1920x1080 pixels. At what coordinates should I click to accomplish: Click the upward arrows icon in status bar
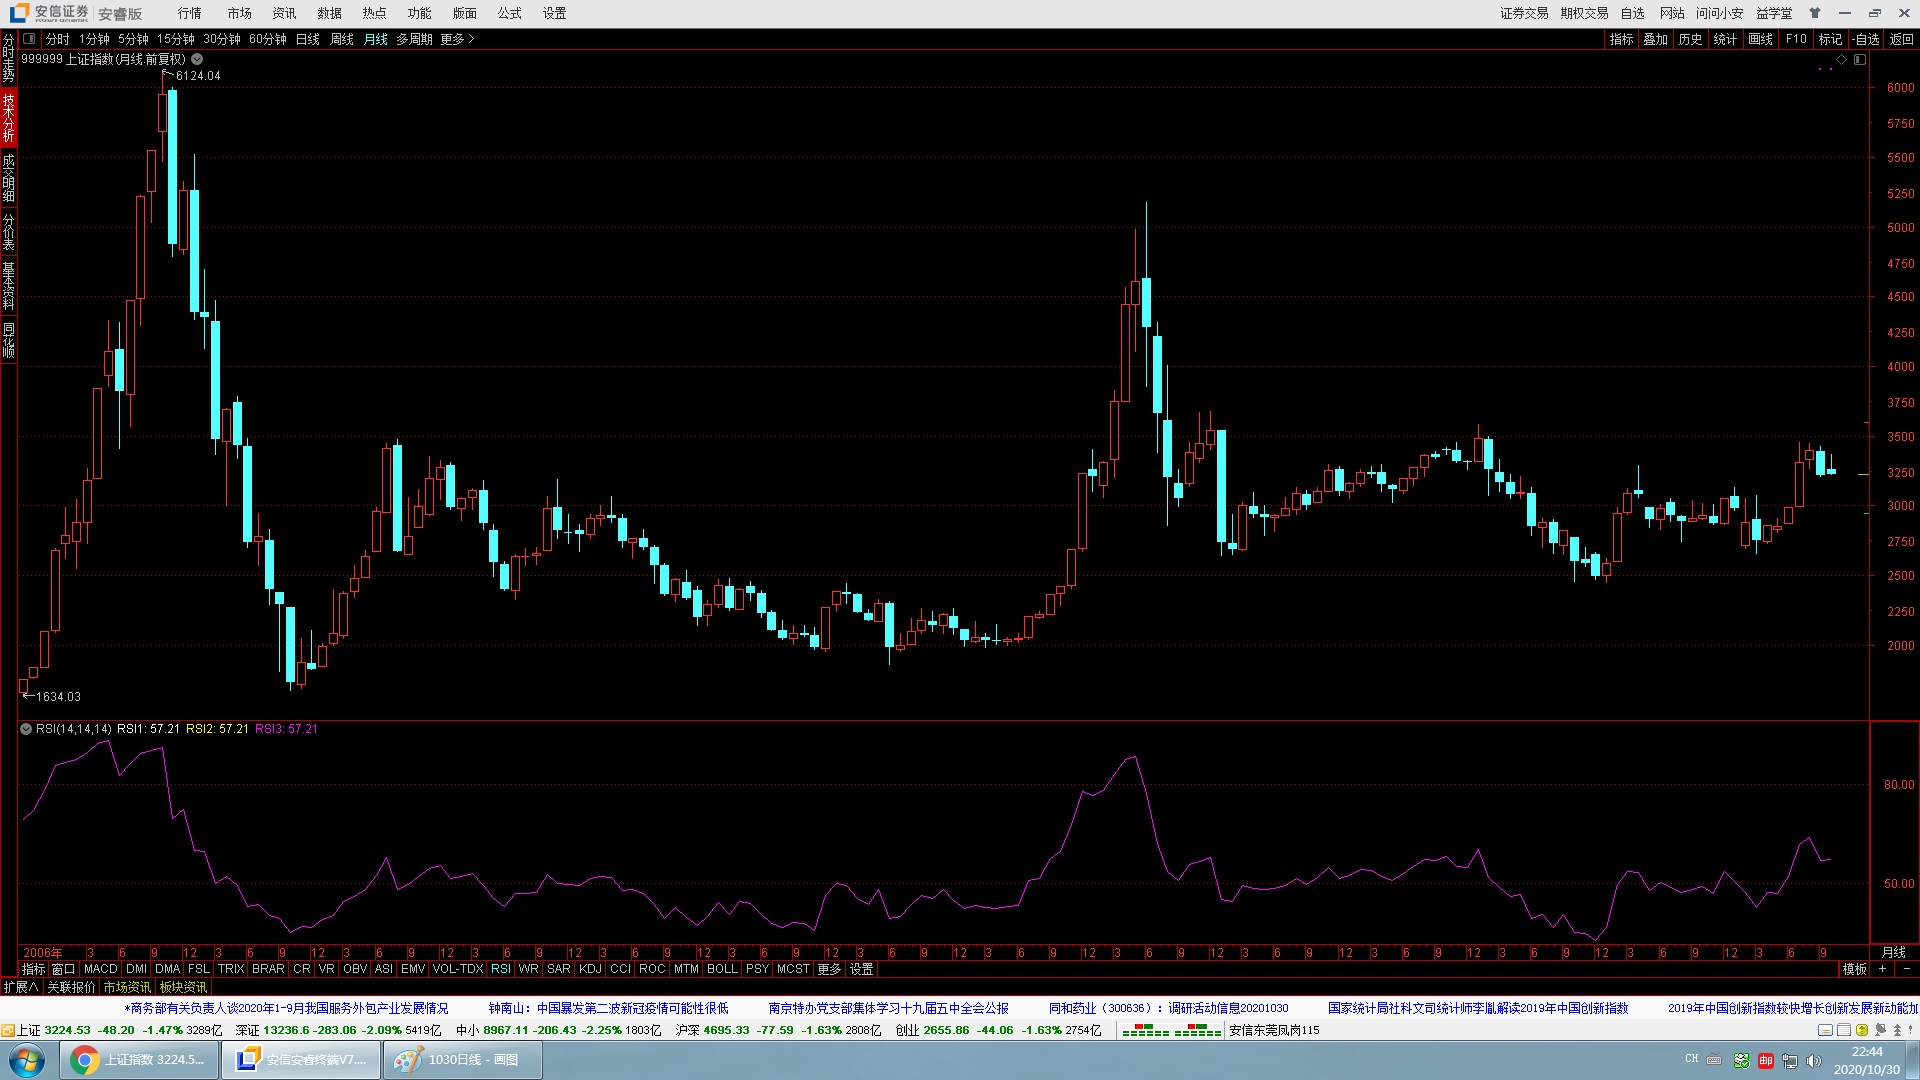[x=1896, y=1030]
